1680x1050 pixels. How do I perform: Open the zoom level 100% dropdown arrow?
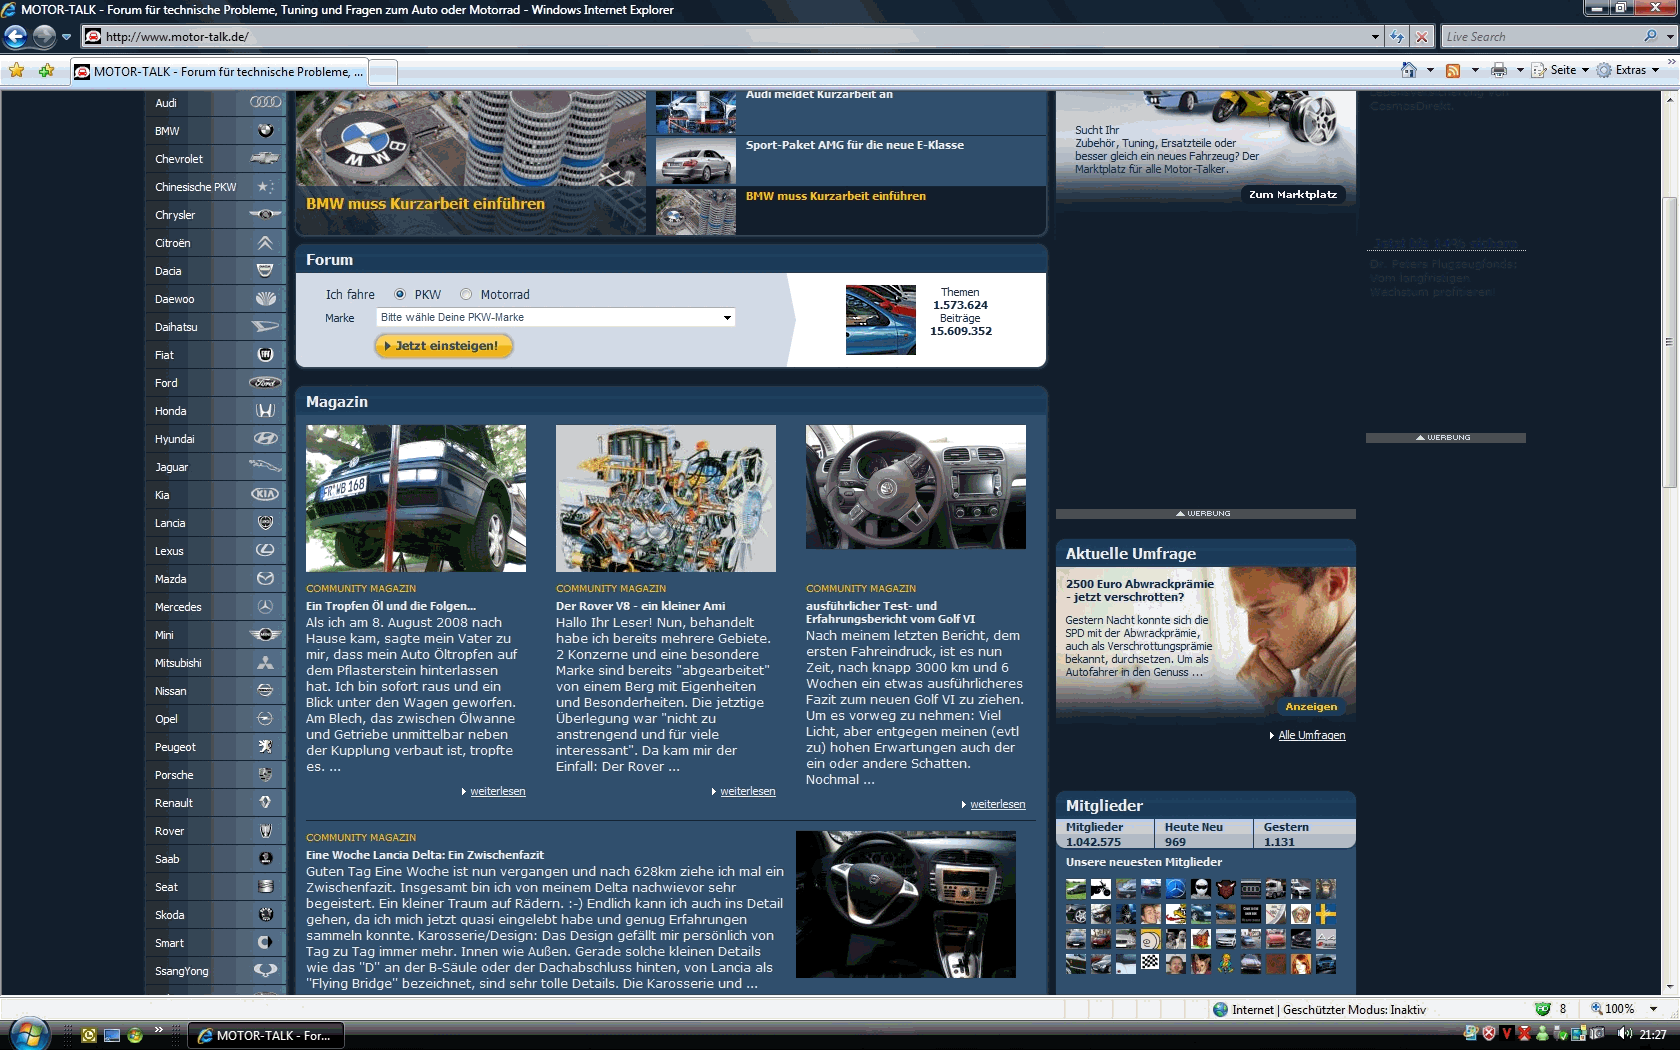point(1653,1009)
